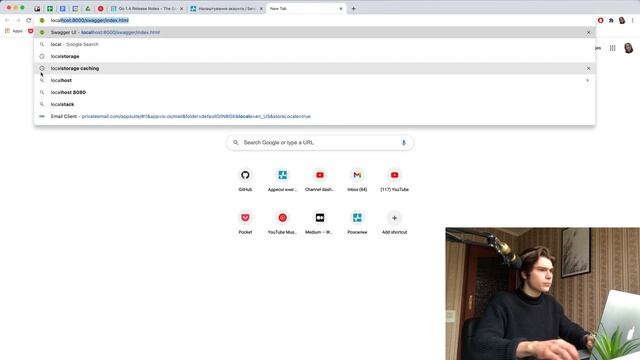Click the Search Google or type URL box
The width and height of the screenshot is (640, 360).
click(x=320, y=142)
